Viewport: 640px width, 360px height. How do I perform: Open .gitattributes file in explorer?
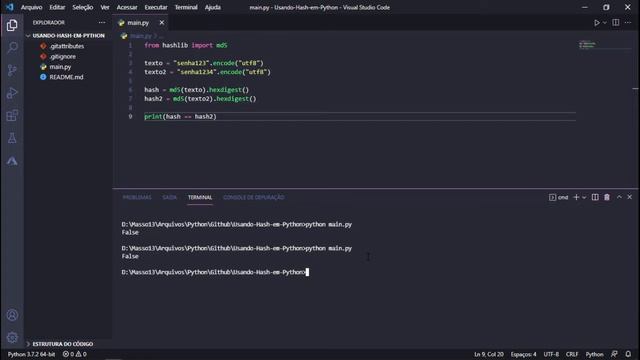click(x=67, y=46)
